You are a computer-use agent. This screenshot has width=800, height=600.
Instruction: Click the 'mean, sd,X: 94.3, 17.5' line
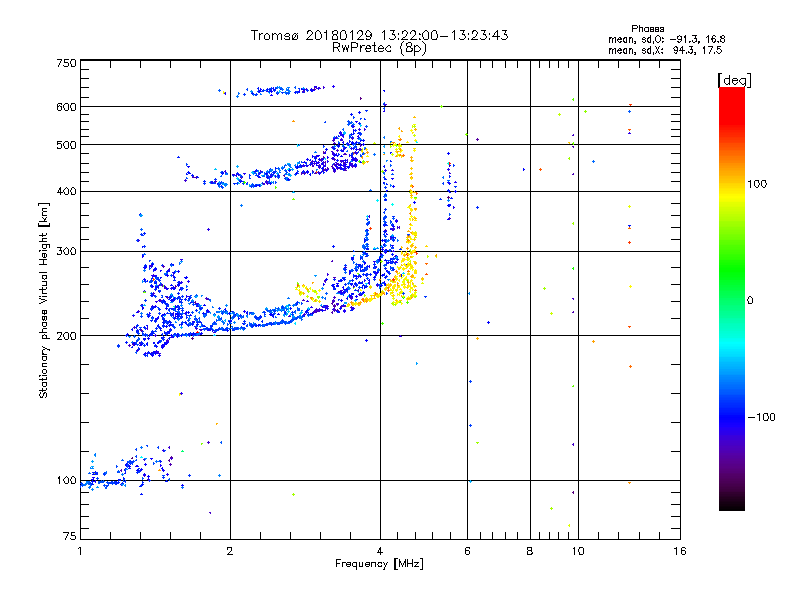(665, 50)
